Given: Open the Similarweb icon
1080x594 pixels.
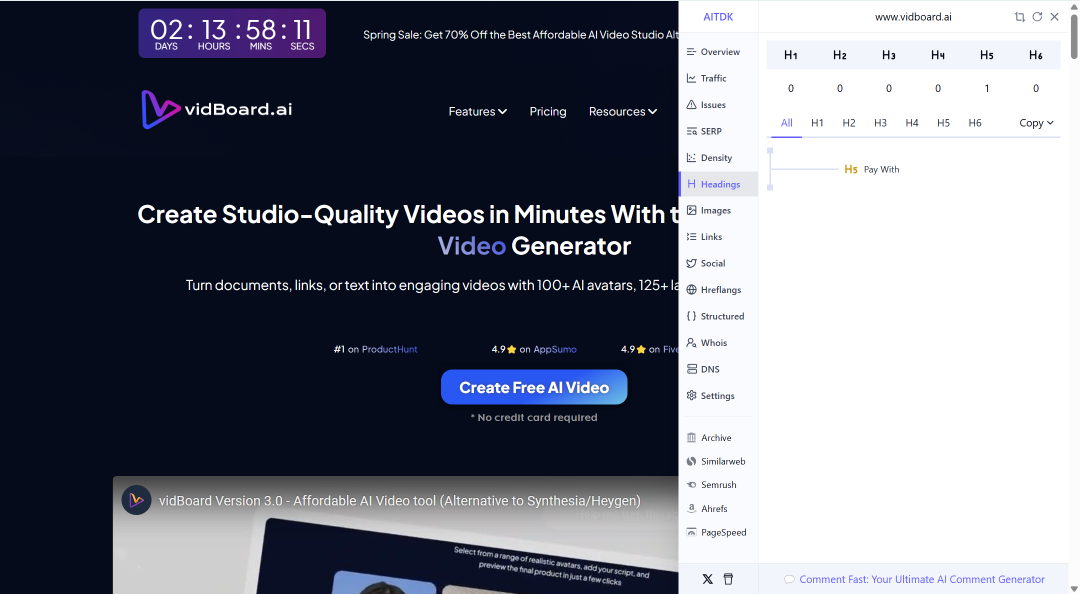Looking at the screenshot, I should click(x=692, y=461).
